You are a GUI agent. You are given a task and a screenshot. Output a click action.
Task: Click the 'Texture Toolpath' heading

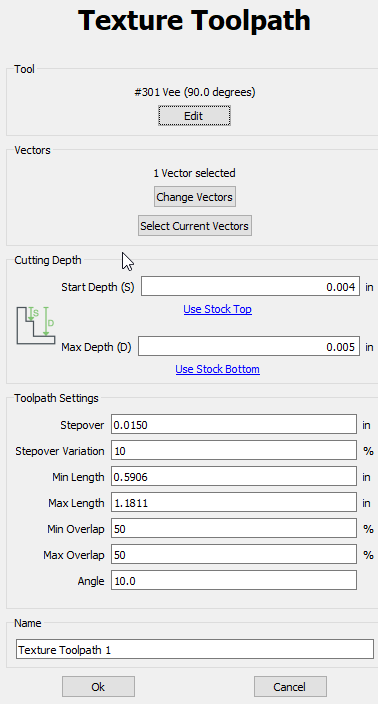pos(194,20)
